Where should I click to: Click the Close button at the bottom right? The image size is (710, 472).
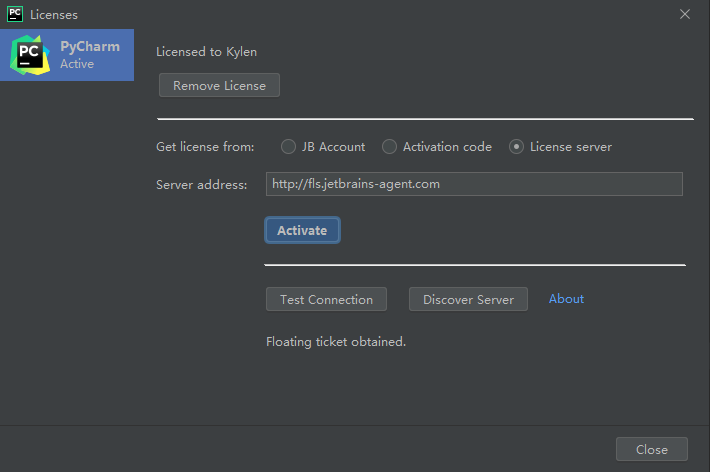651,450
